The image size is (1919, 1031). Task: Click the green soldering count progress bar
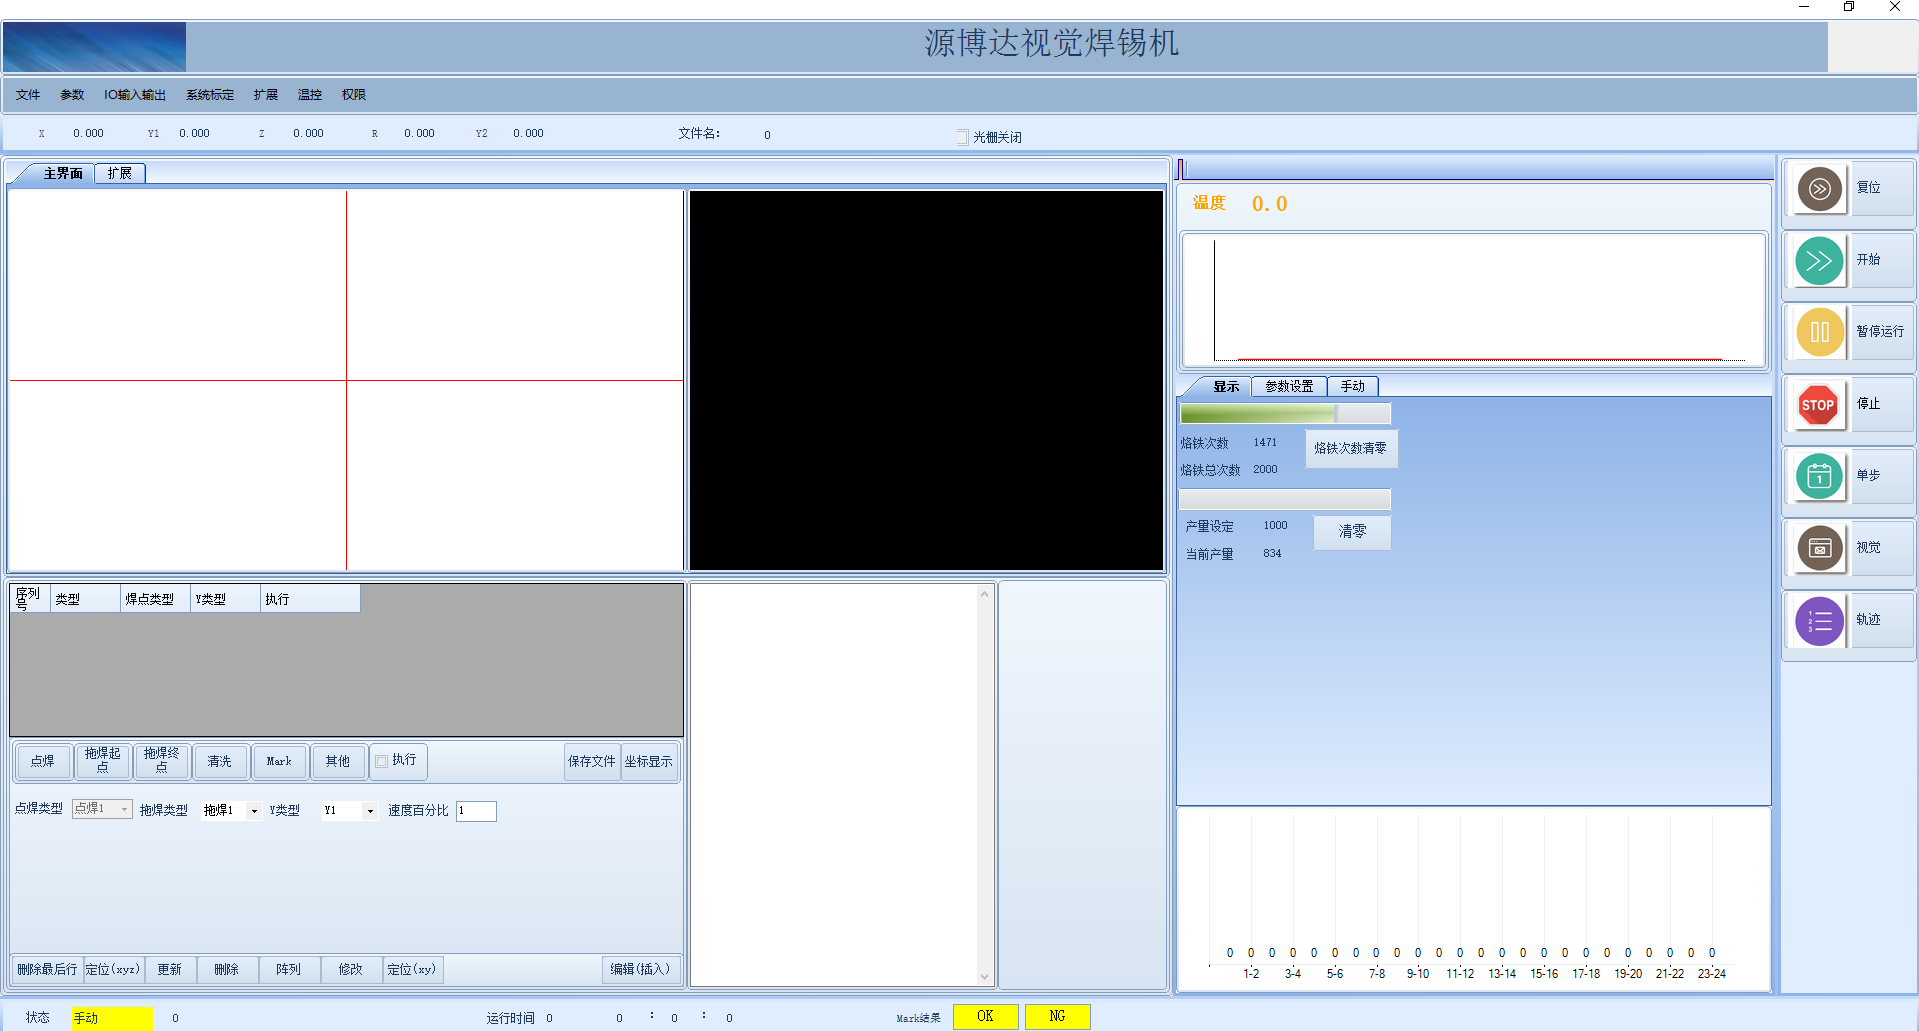[1285, 413]
